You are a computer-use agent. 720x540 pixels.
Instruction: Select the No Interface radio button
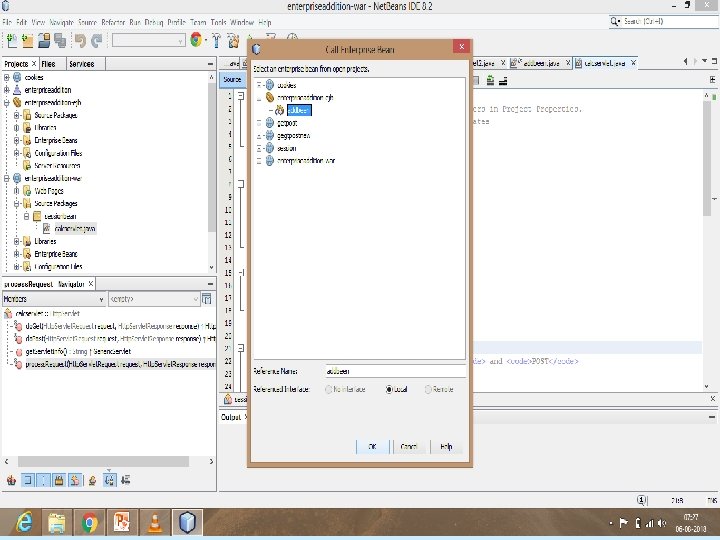point(328,389)
